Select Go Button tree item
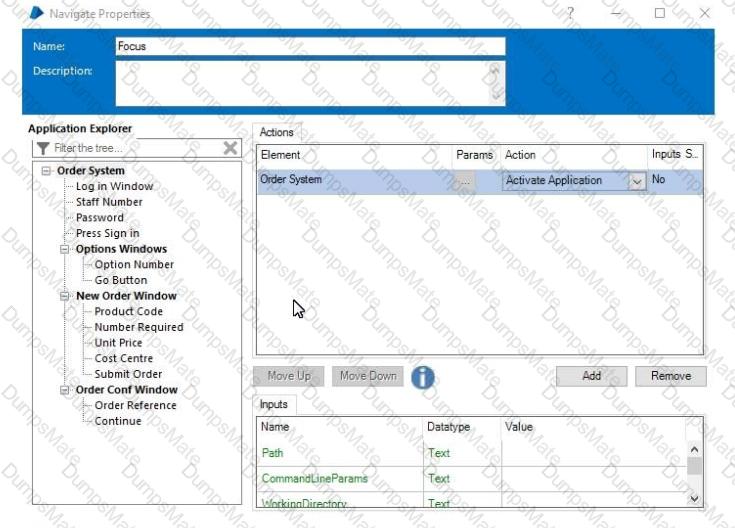Image resolution: width=735 pixels, height=528 pixels. (121, 280)
